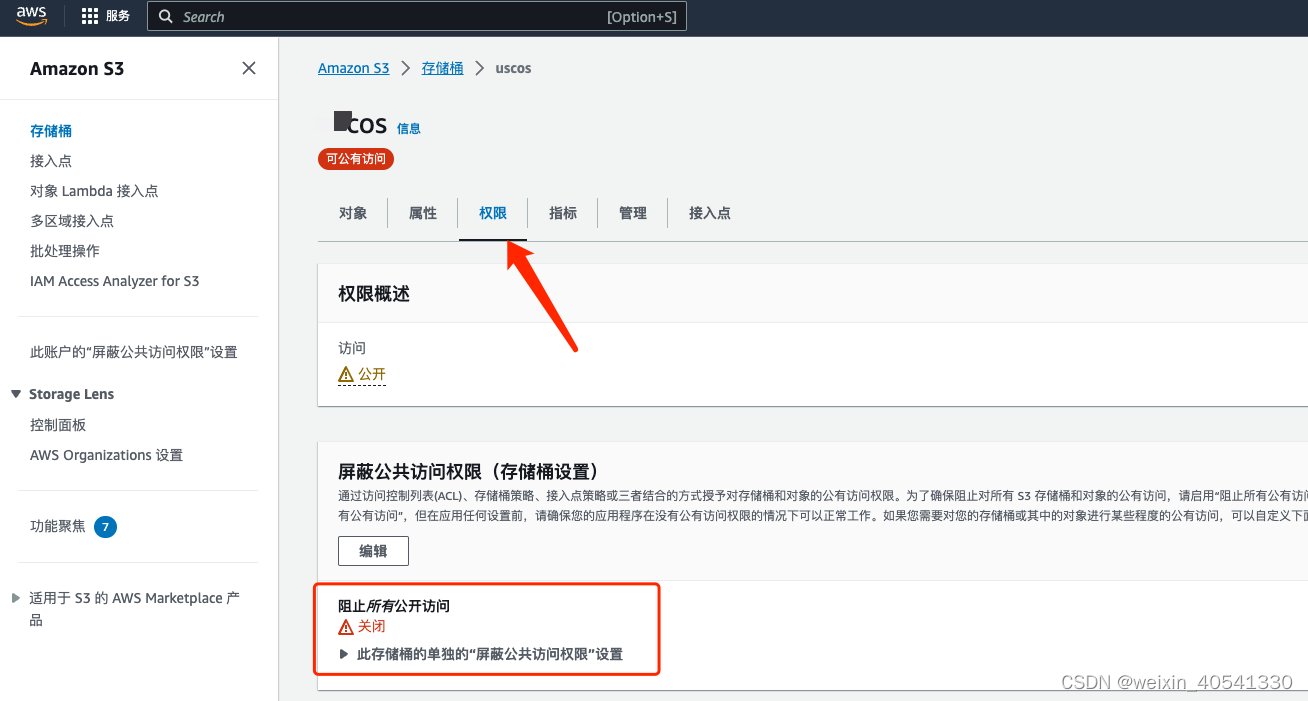1308x701 pixels.
Task: Open 存储桶 in the sidebar
Action: [51, 131]
